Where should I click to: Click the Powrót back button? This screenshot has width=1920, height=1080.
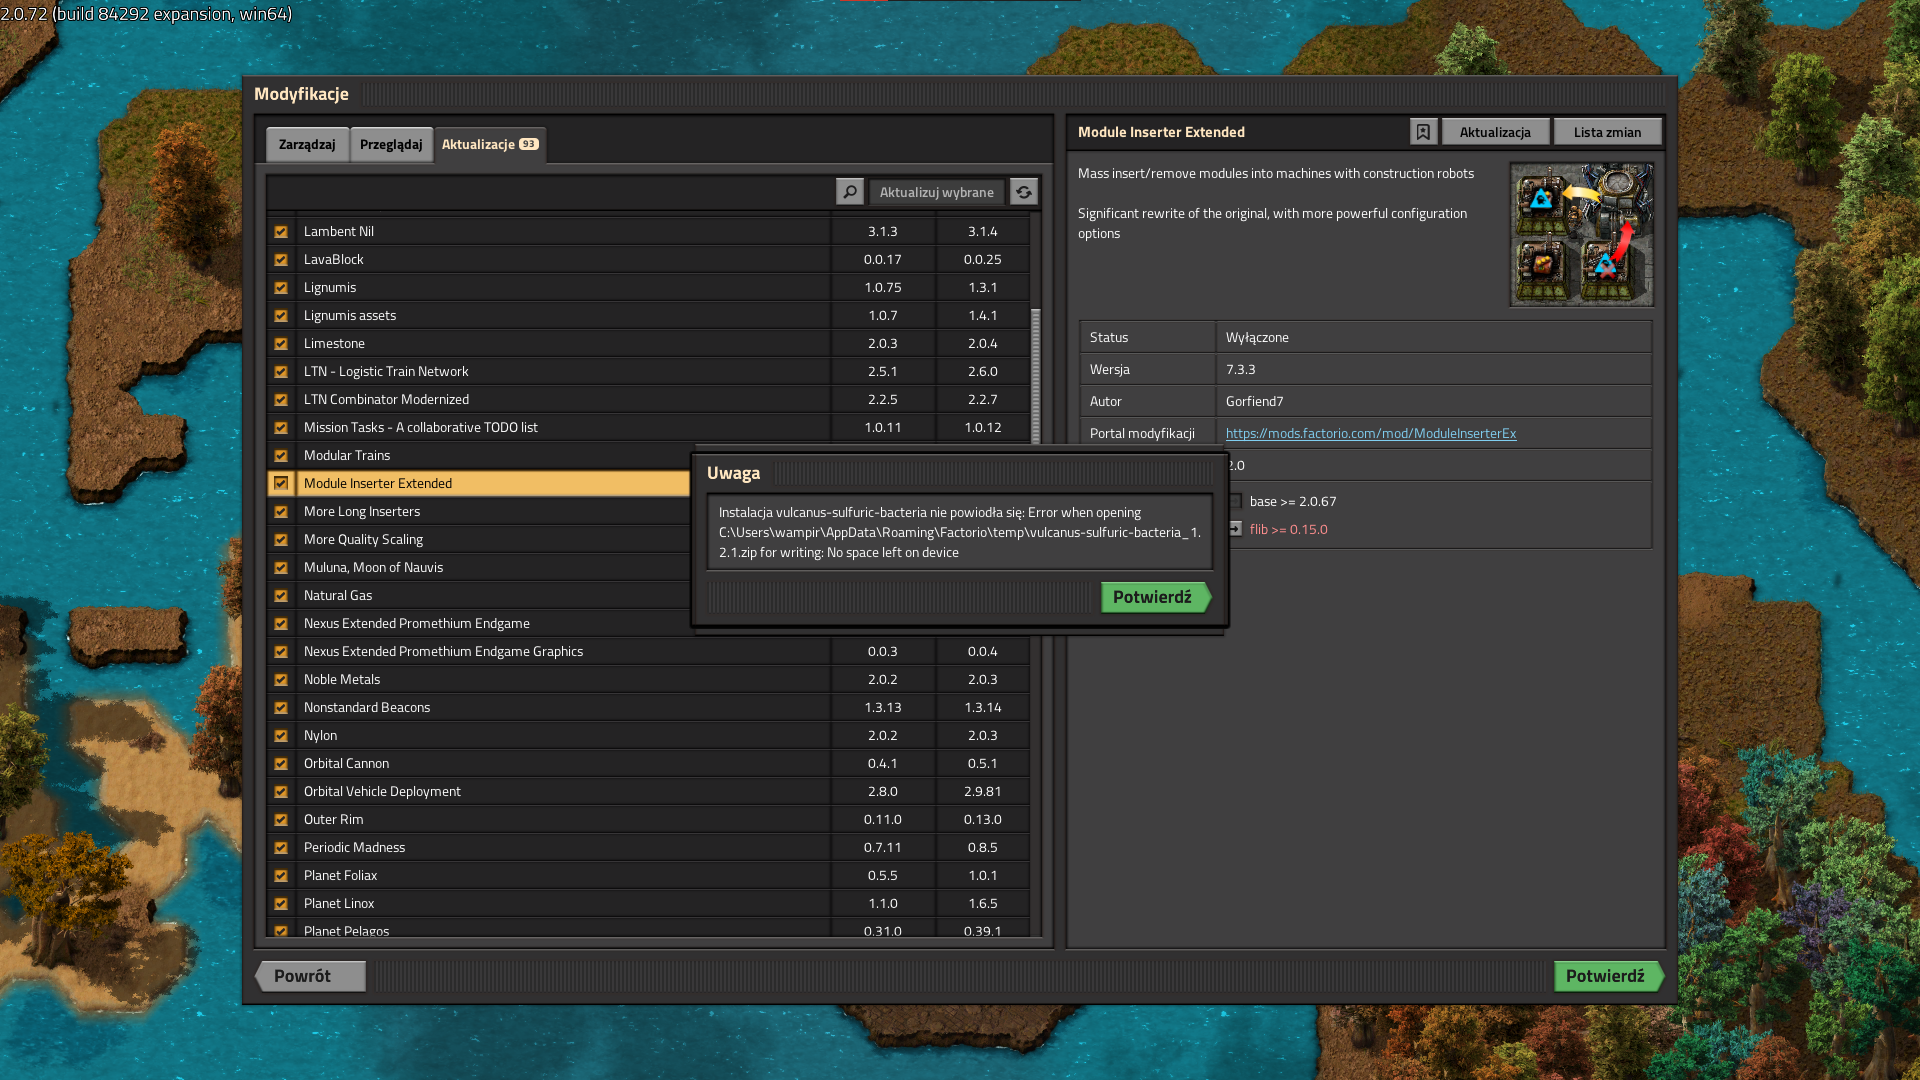(310, 976)
